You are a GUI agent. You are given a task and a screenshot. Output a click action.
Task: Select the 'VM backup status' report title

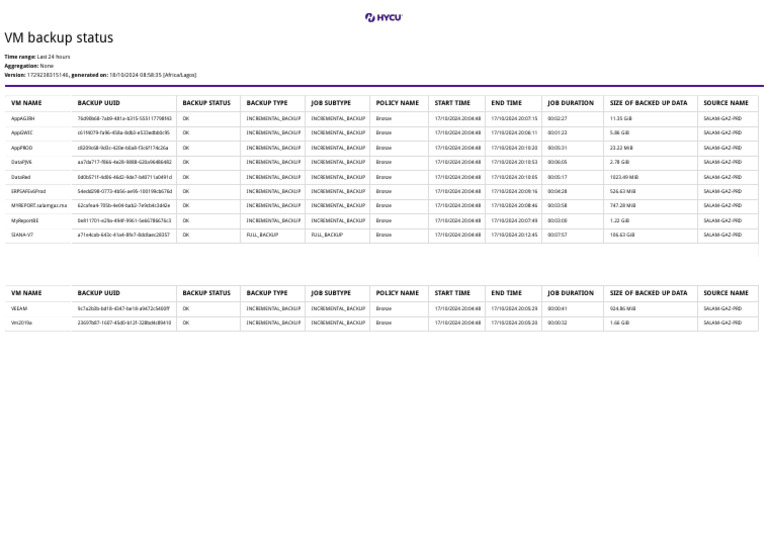(59, 38)
